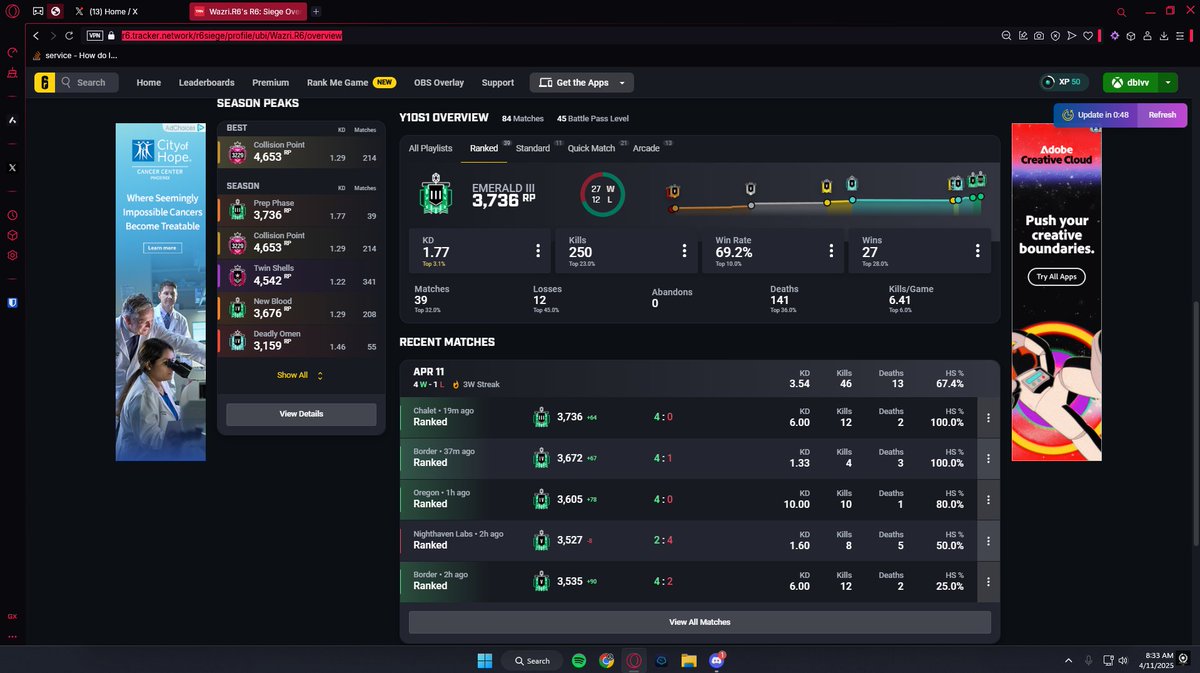Viewport: 1200px width, 673px height.
Task: Select the Ranked playlist tab
Action: (484, 148)
